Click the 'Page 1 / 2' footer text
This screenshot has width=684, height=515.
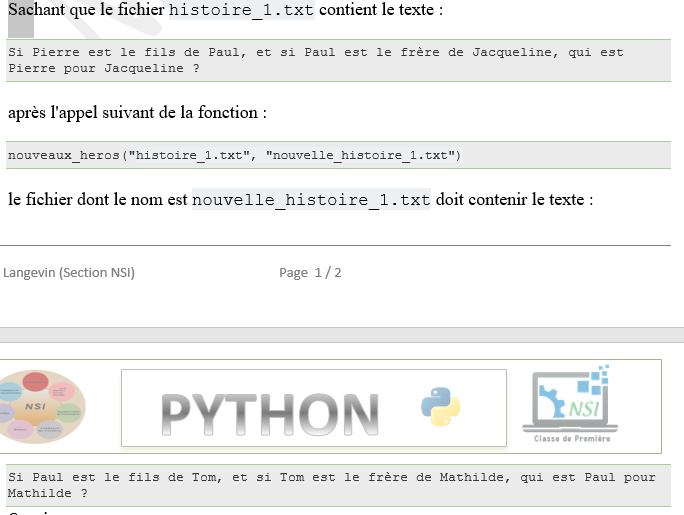tap(310, 273)
